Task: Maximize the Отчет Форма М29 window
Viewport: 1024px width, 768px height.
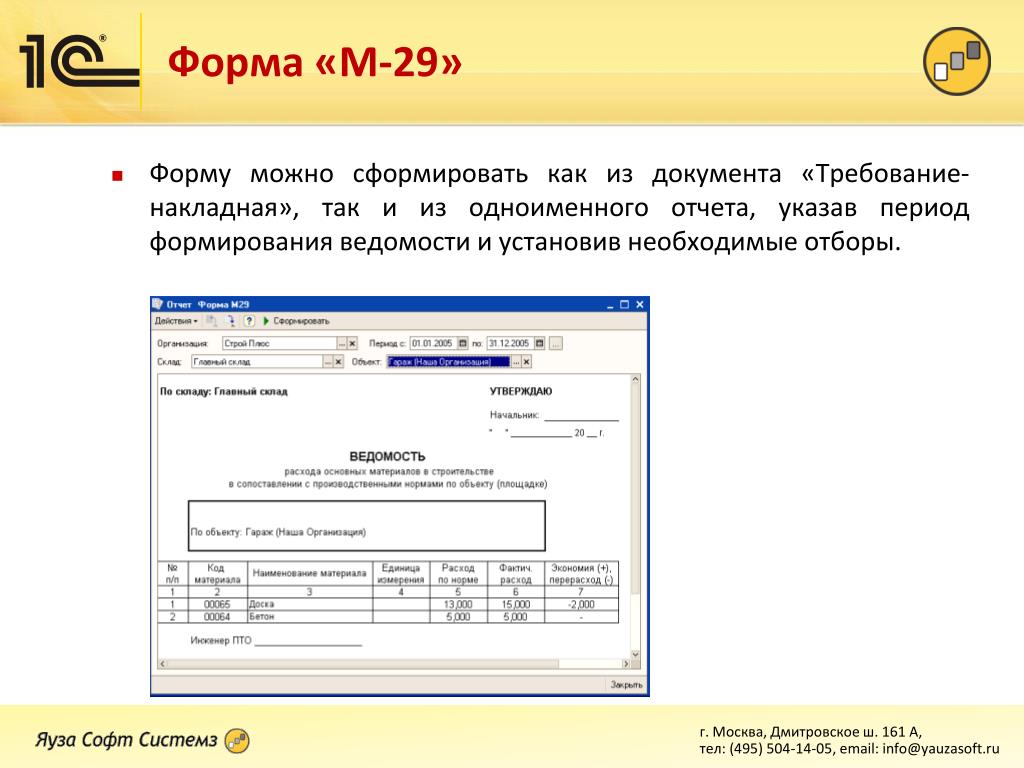Action: click(x=624, y=305)
